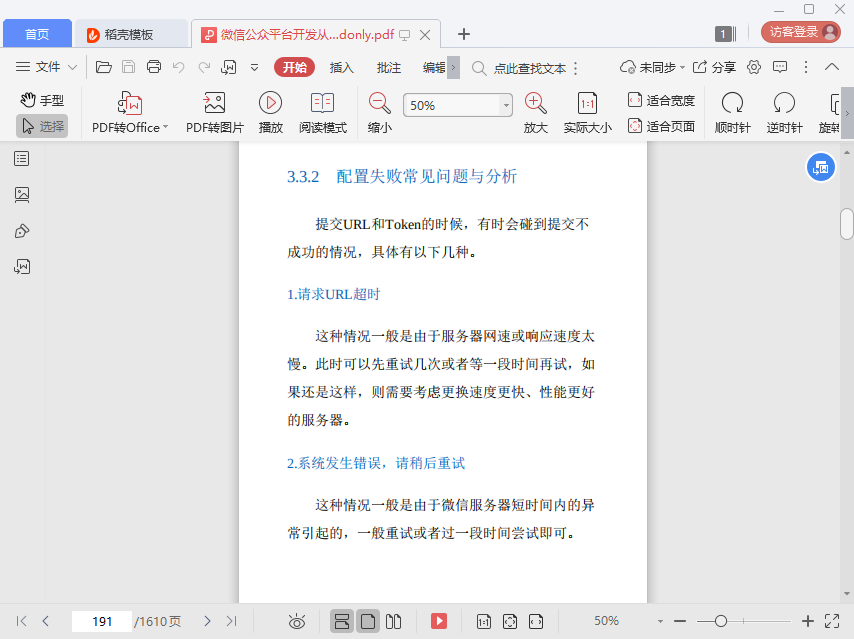
Task: Enable two-page view in status bar
Action: 394,621
